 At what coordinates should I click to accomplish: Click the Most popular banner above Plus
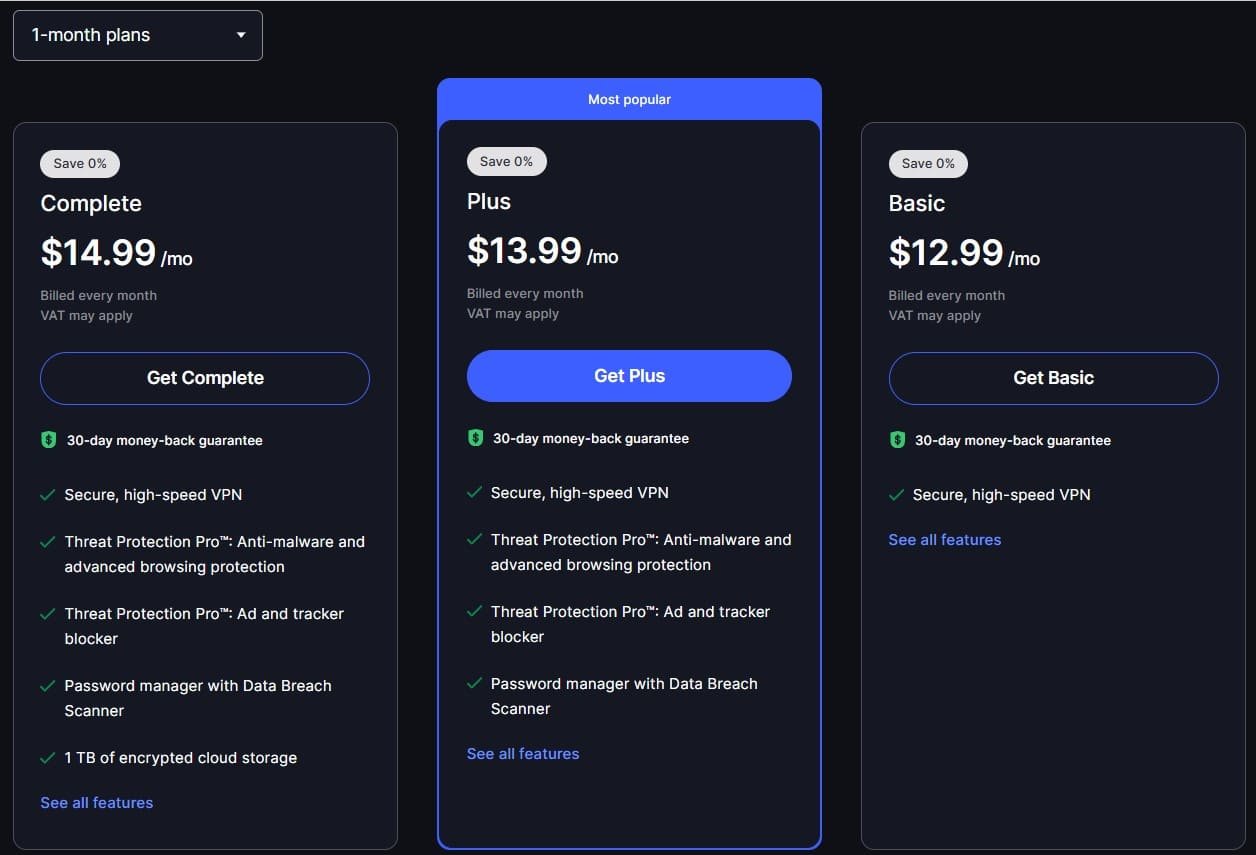[629, 99]
